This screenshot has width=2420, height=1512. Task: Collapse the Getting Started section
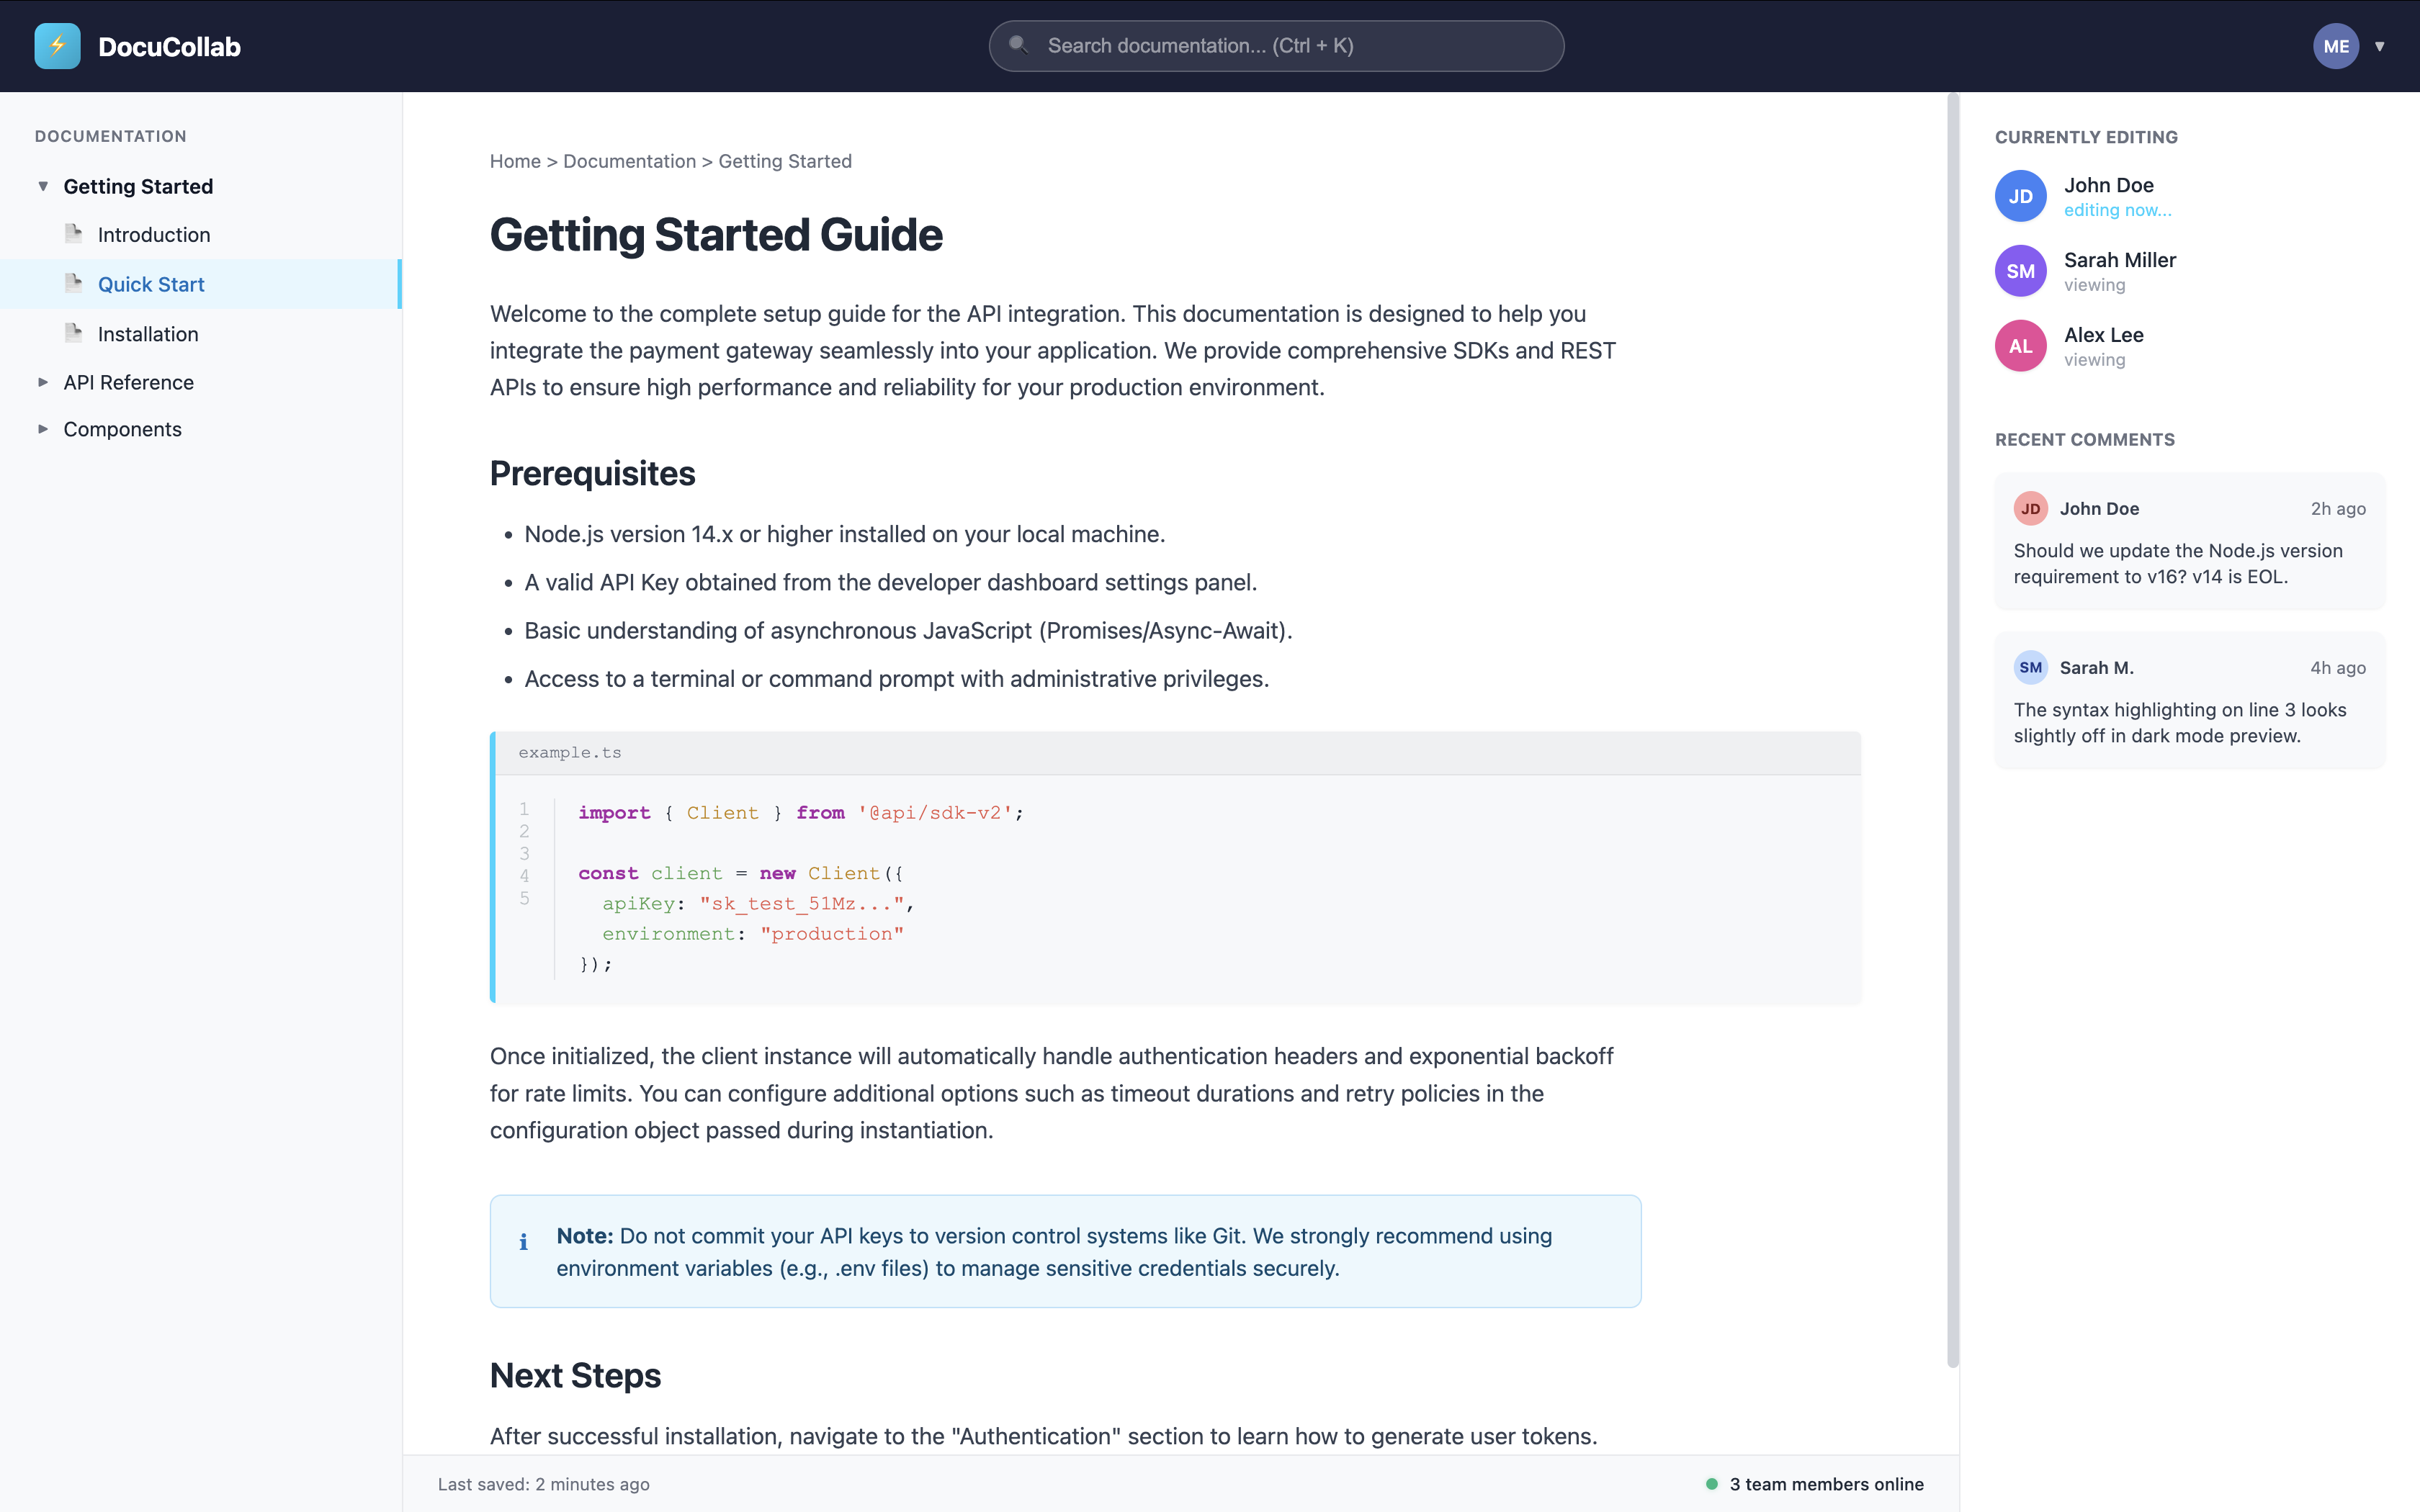pos(43,186)
